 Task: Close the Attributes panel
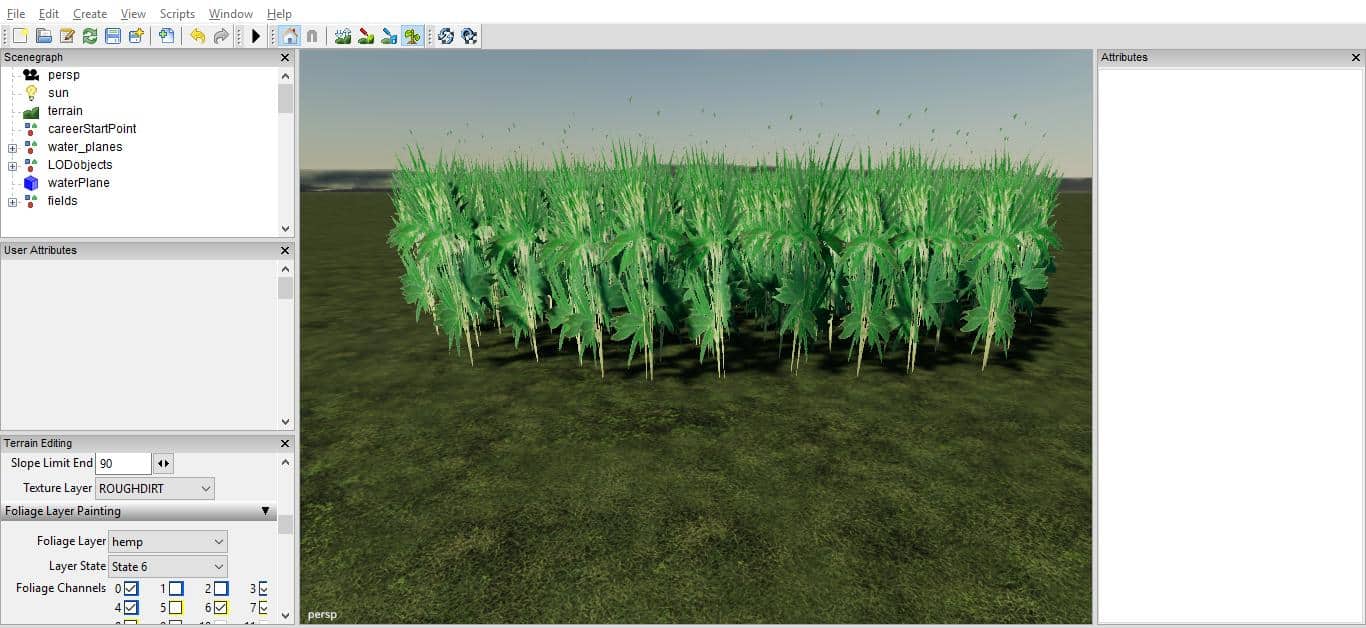tap(1356, 58)
